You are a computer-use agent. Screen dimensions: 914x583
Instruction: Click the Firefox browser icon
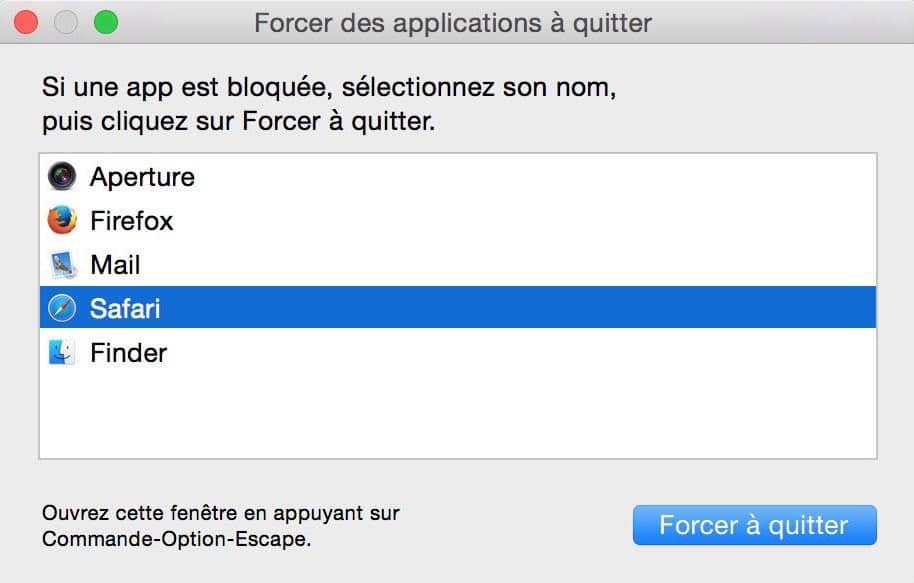(62, 220)
